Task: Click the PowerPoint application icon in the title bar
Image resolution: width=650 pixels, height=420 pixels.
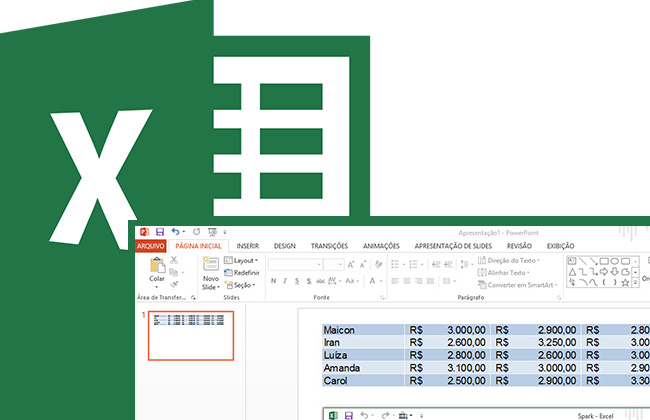Action: [144, 232]
